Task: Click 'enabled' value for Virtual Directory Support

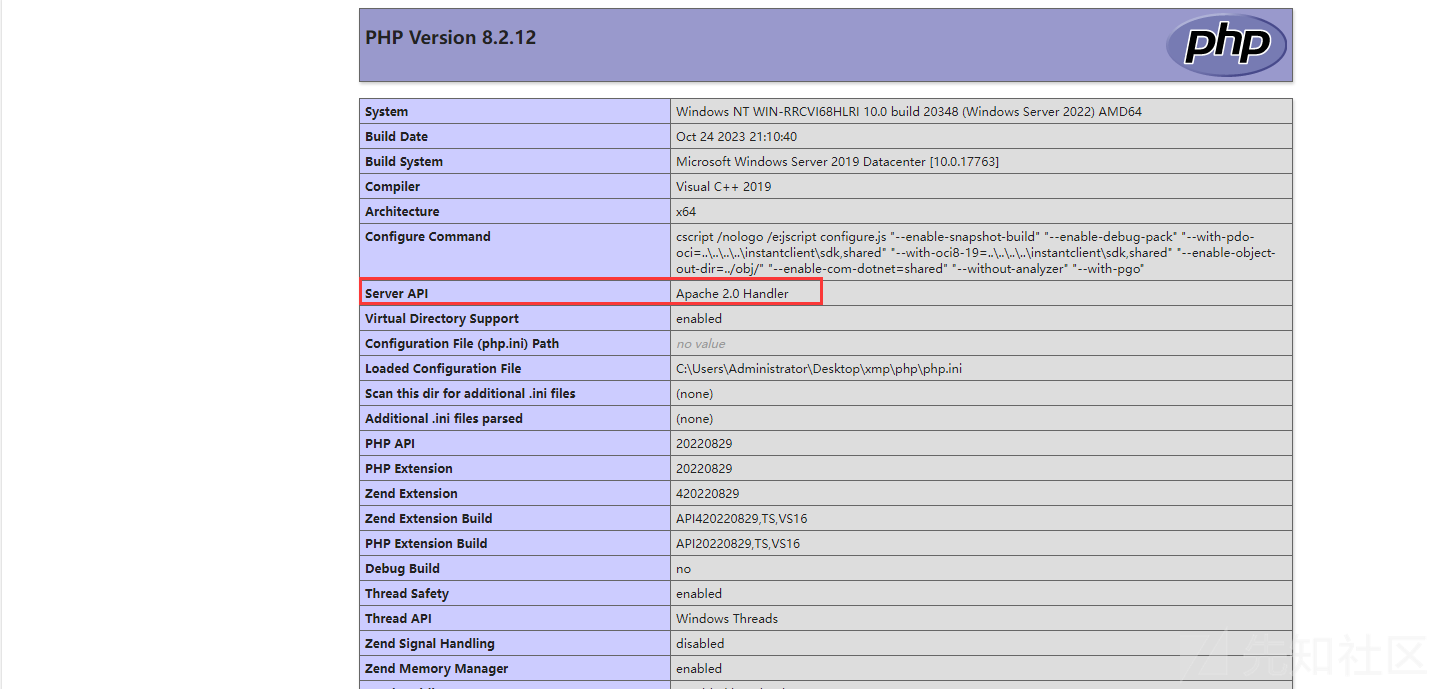Action: tap(699, 319)
